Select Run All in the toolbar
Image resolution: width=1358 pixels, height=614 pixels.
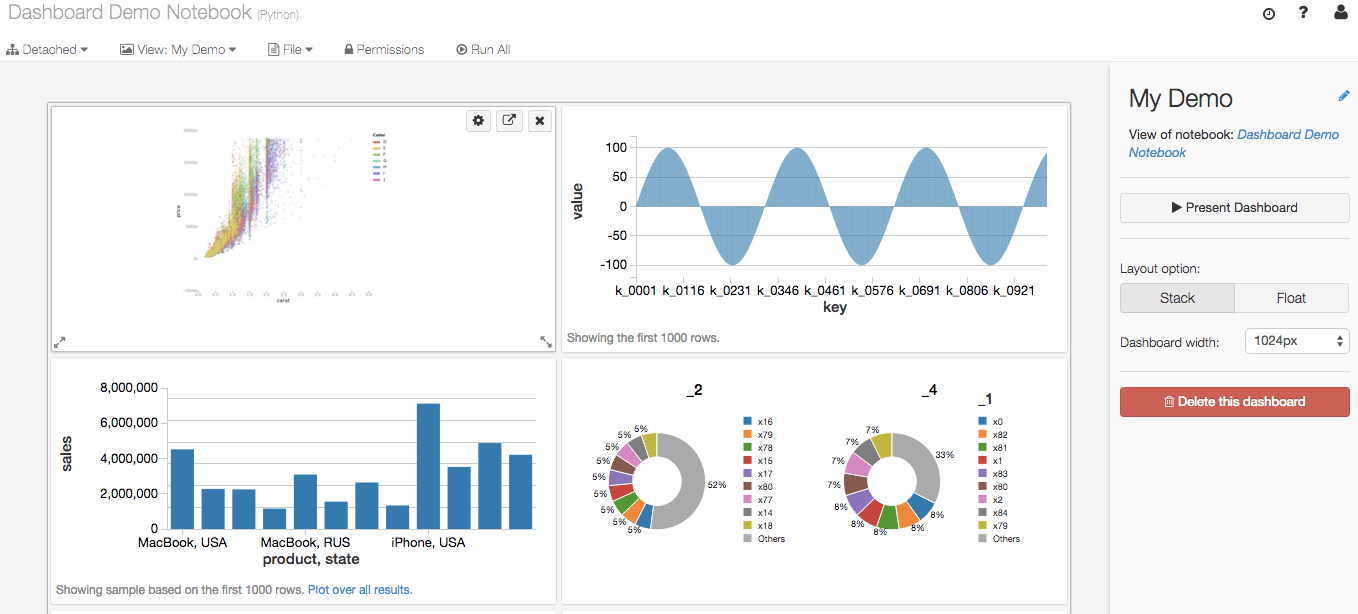point(483,48)
